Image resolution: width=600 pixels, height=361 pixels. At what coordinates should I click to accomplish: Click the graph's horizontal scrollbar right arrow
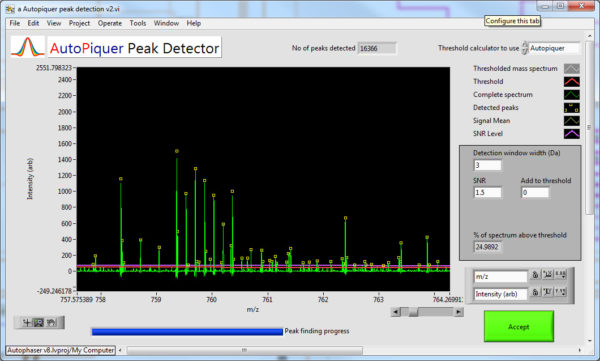[x=458, y=312]
